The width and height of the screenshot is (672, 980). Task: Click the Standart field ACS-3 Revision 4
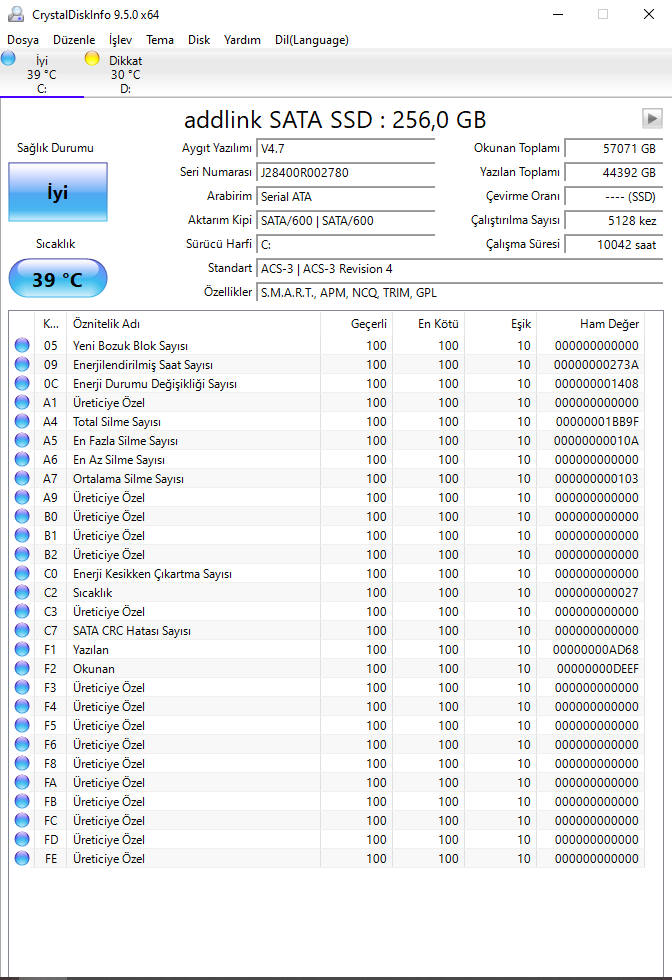point(459,269)
